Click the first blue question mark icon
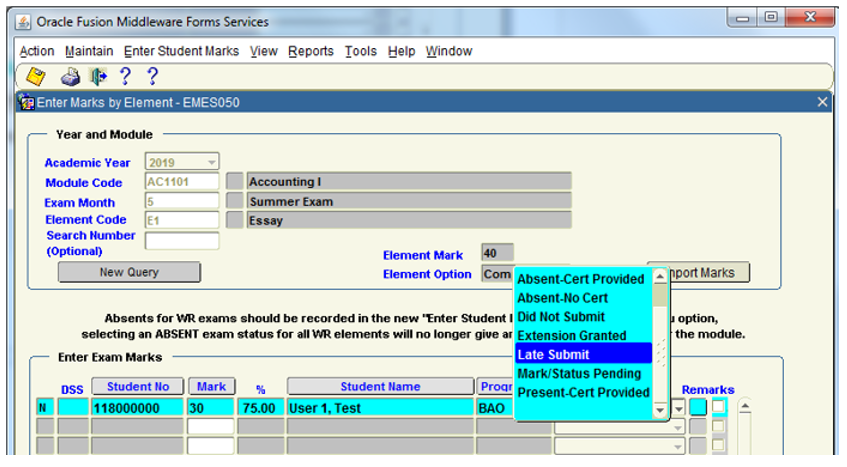Screen dimensions: 847x467 (x=125, y=77)
